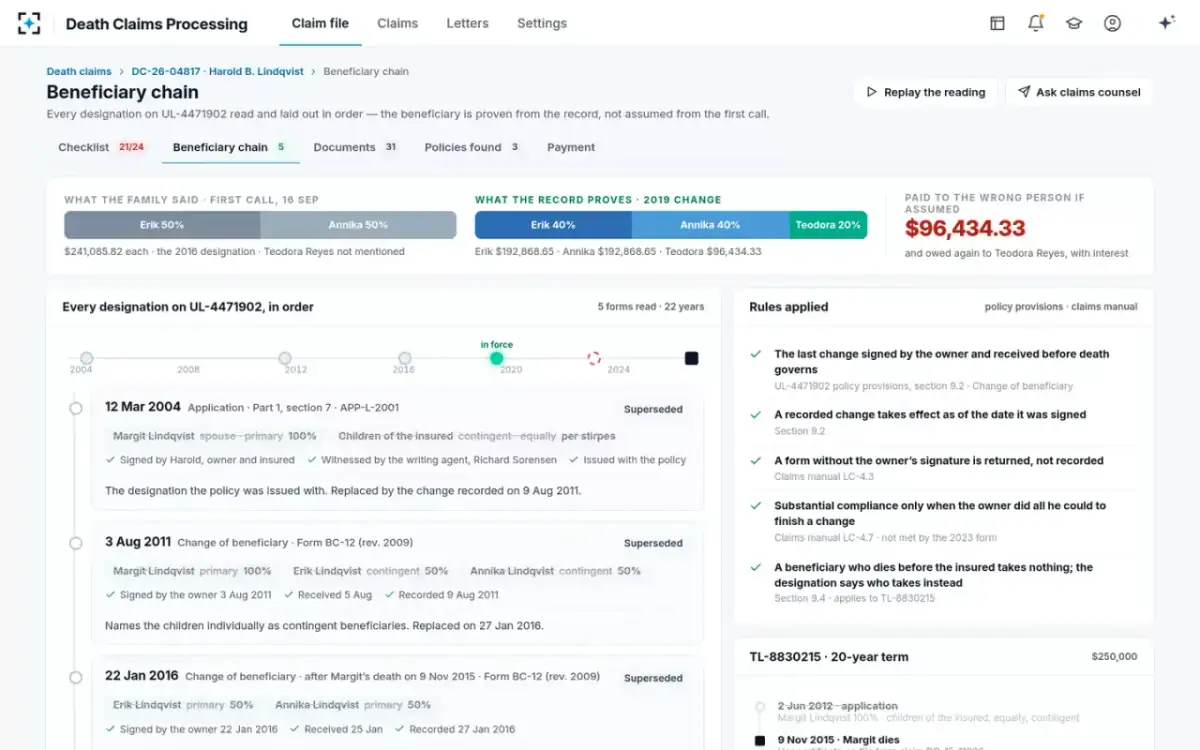
Task: Click the Erik 50% segment in family-said bar
Action: 162,225
